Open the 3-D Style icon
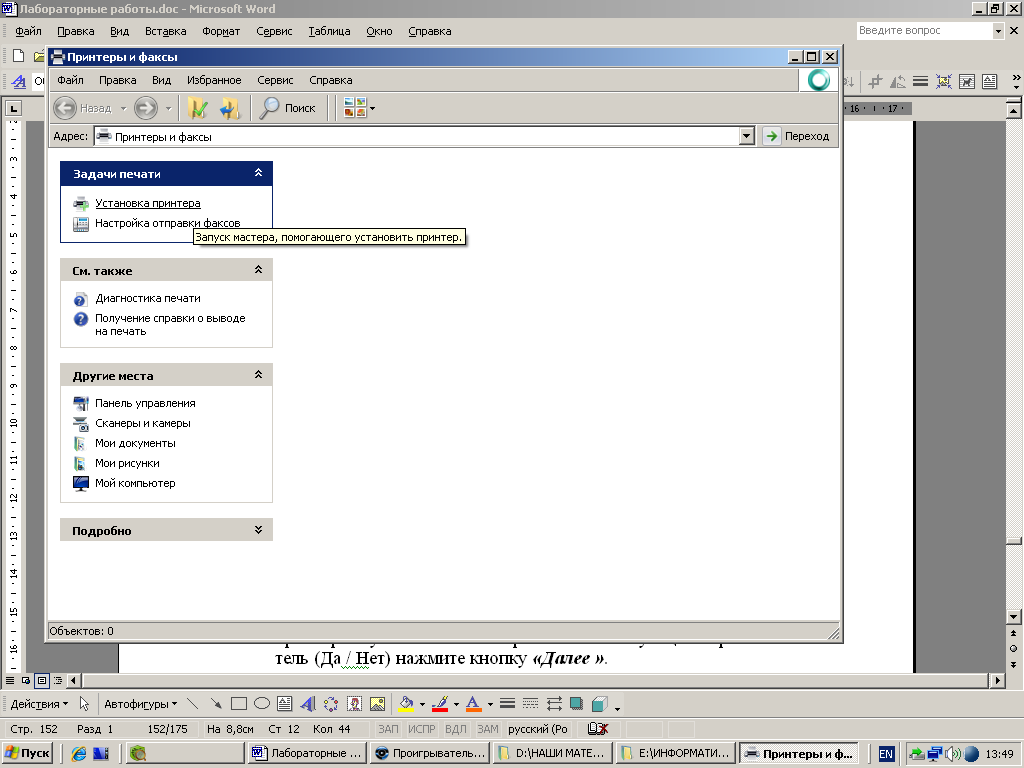Viewport: 1024px width, 768px height. tap(600, 704)
